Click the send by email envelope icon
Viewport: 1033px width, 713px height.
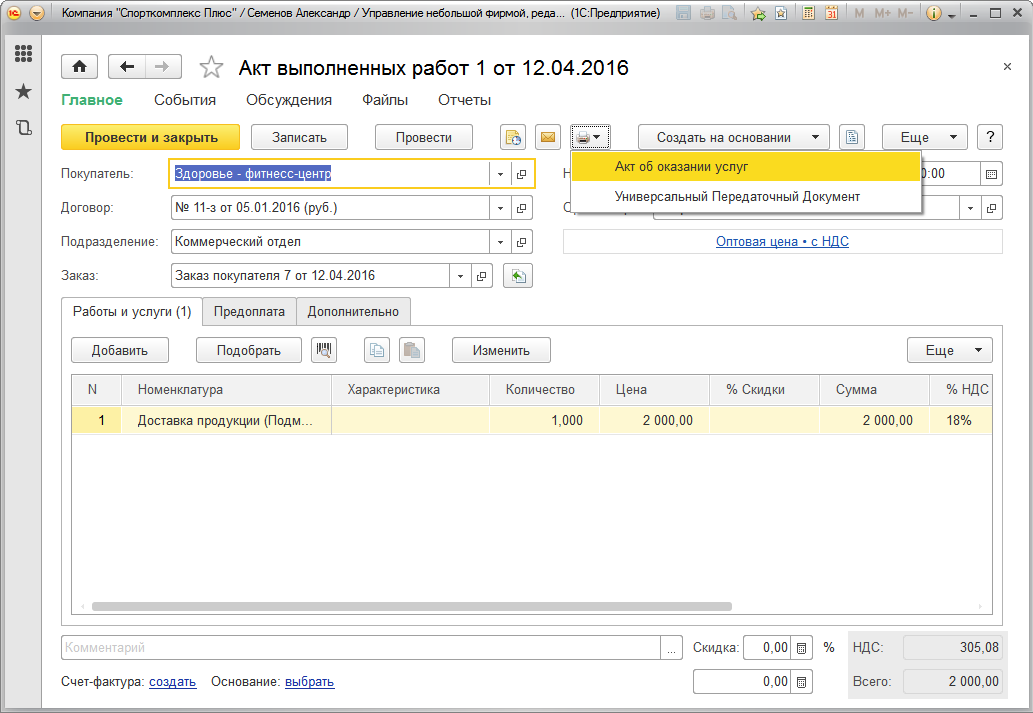tap(547, 138)
